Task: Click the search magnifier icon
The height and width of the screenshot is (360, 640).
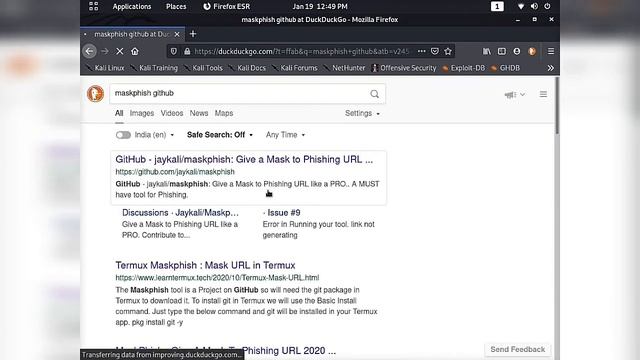Action: [374, 94]
